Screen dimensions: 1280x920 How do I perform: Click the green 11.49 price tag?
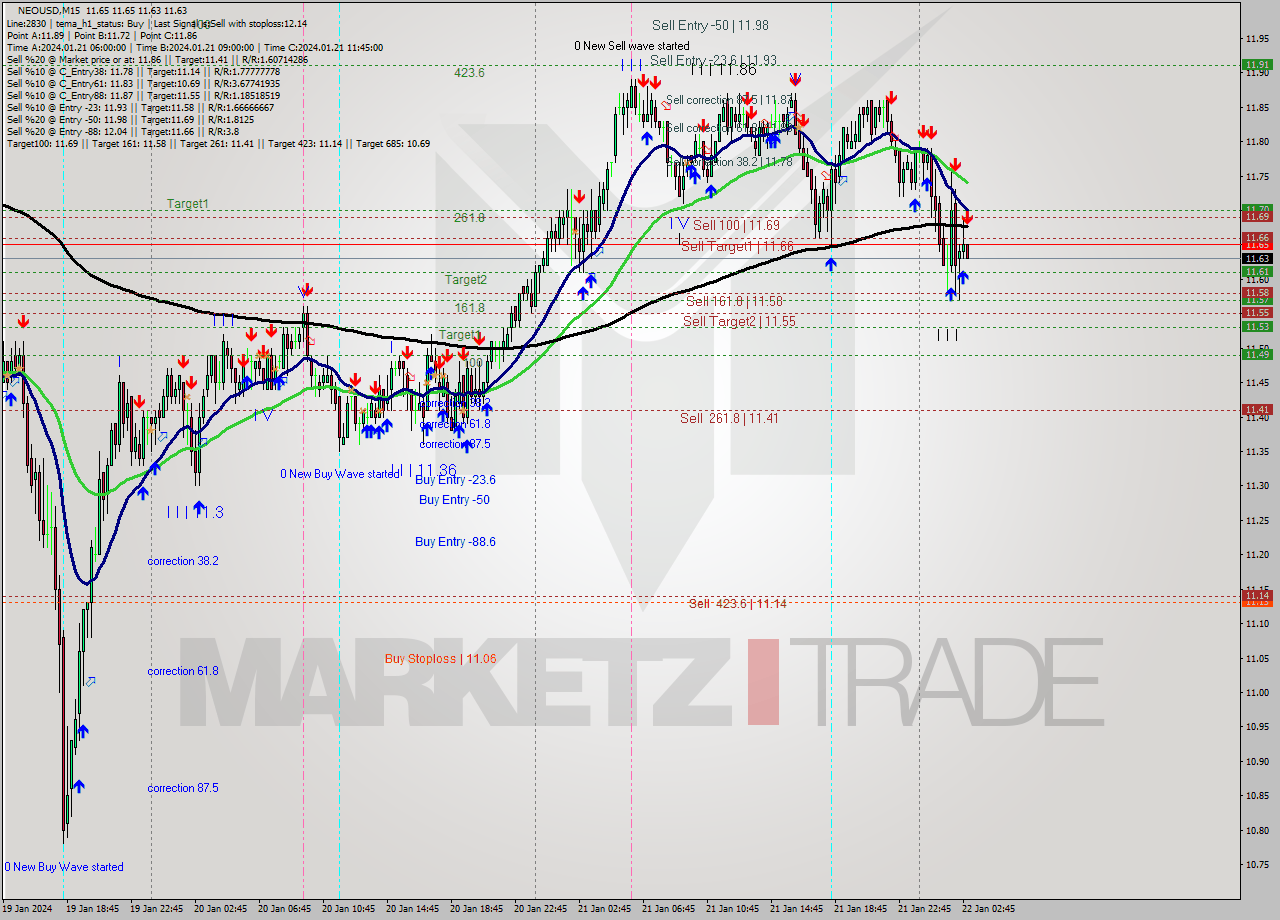(x=1257, y=354)
